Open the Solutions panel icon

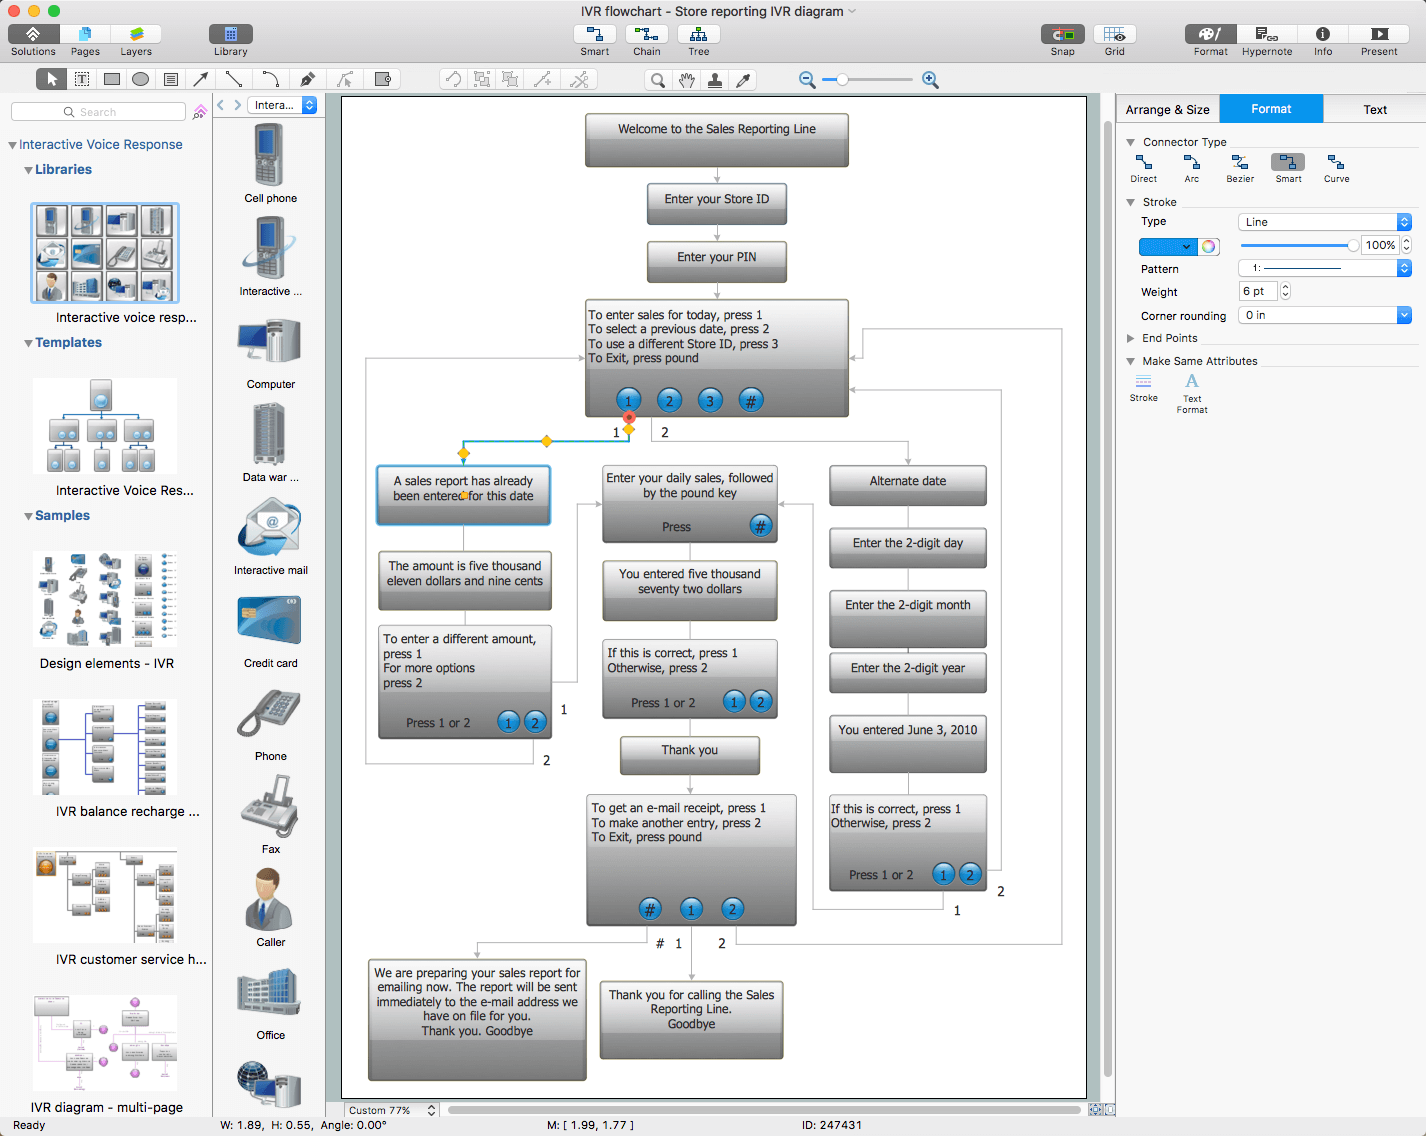click(x=33, y=35)
